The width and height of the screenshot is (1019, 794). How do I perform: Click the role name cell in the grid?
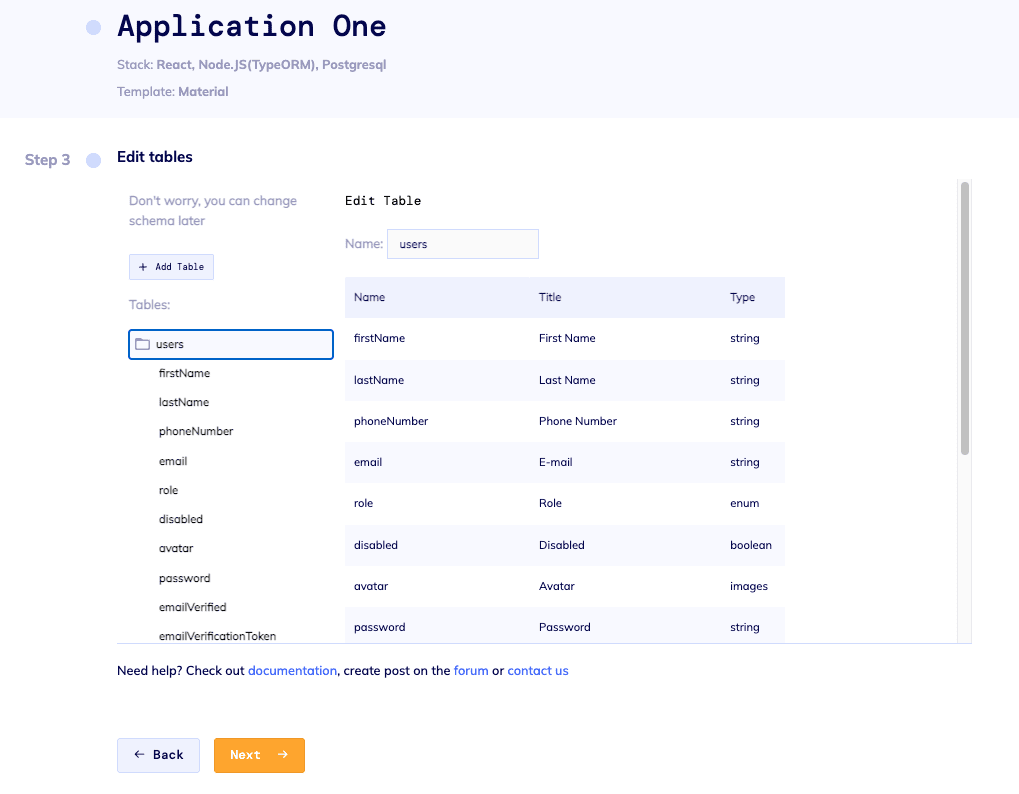(363, 504)
